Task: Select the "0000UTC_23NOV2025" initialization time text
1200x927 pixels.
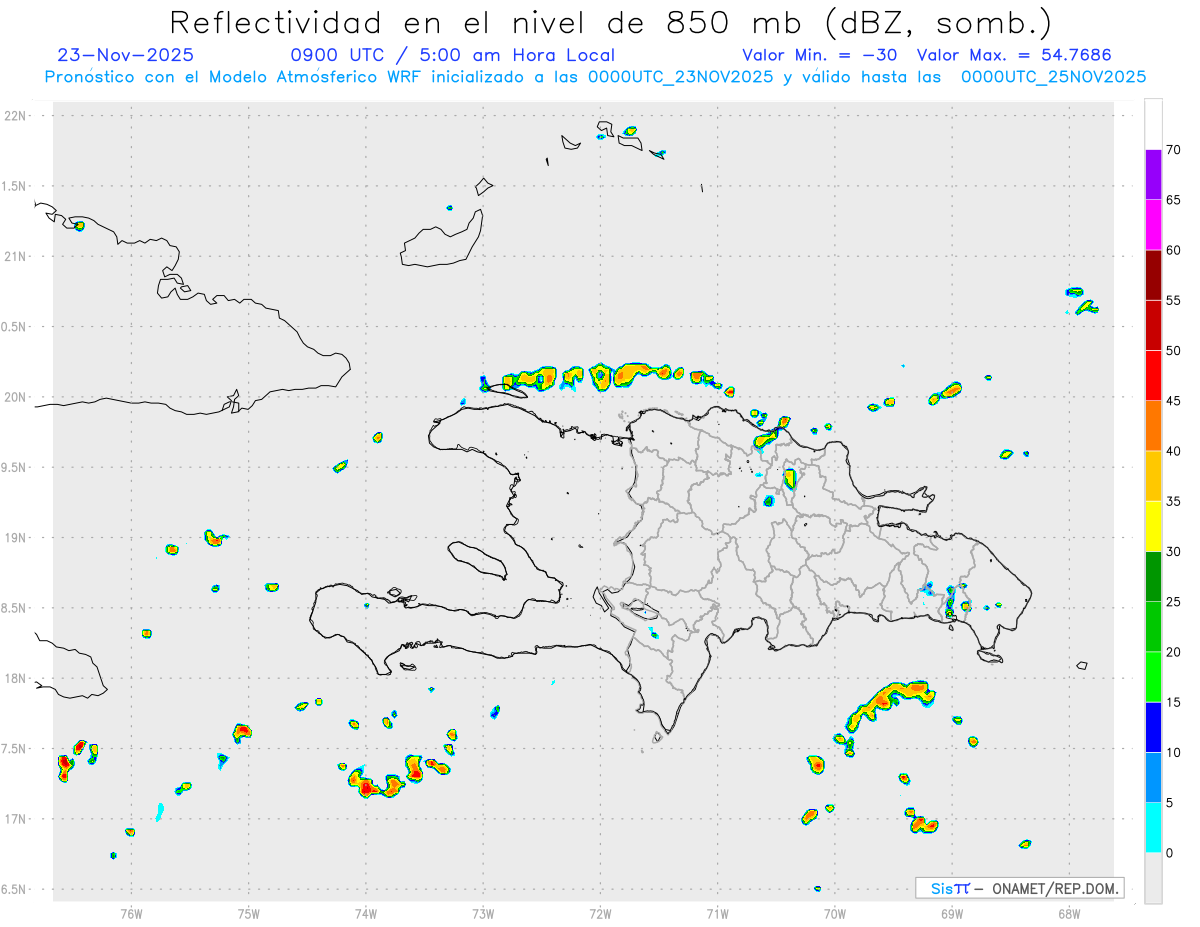Action: [680, 77]
